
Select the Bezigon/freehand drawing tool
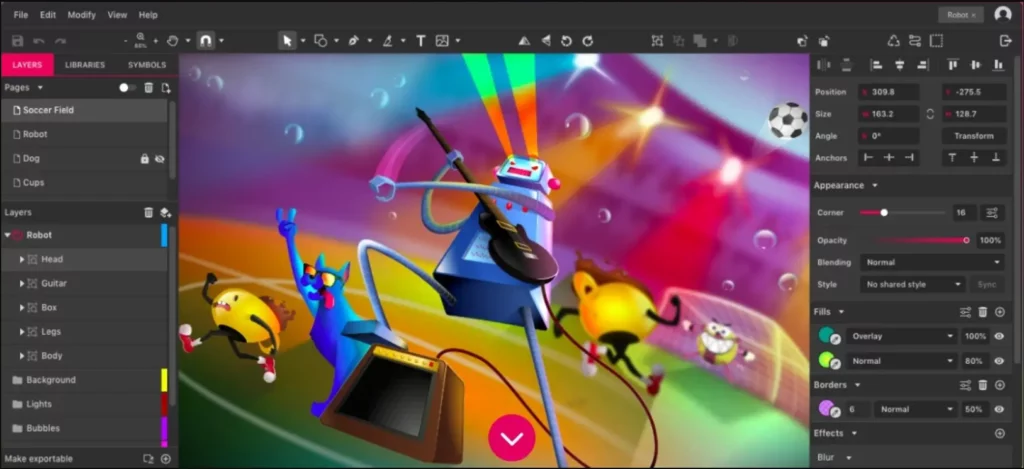pyautogui.click(x=387, y=40)
